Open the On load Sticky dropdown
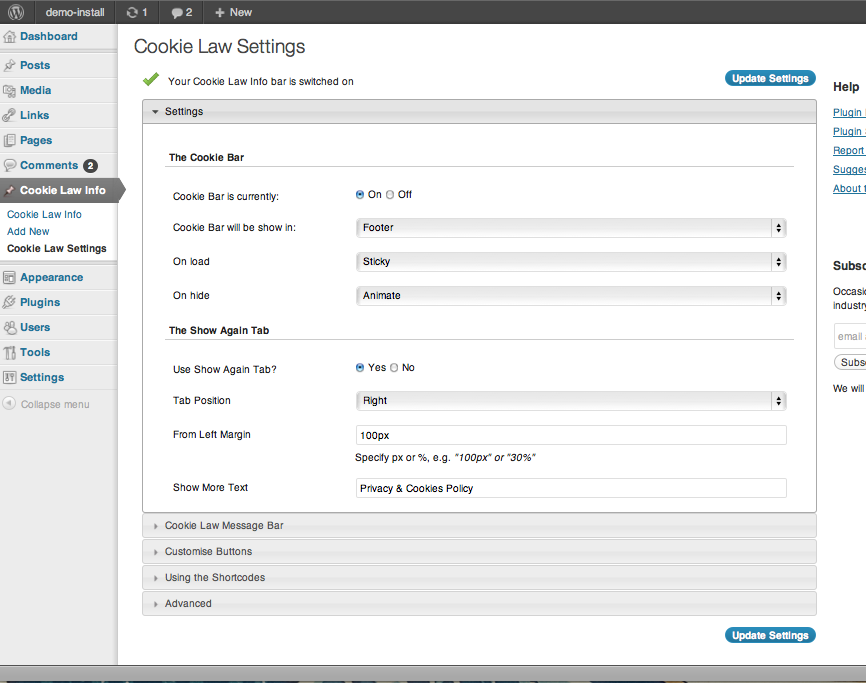This screenshot has height=683, width=866. click(571, 262)
